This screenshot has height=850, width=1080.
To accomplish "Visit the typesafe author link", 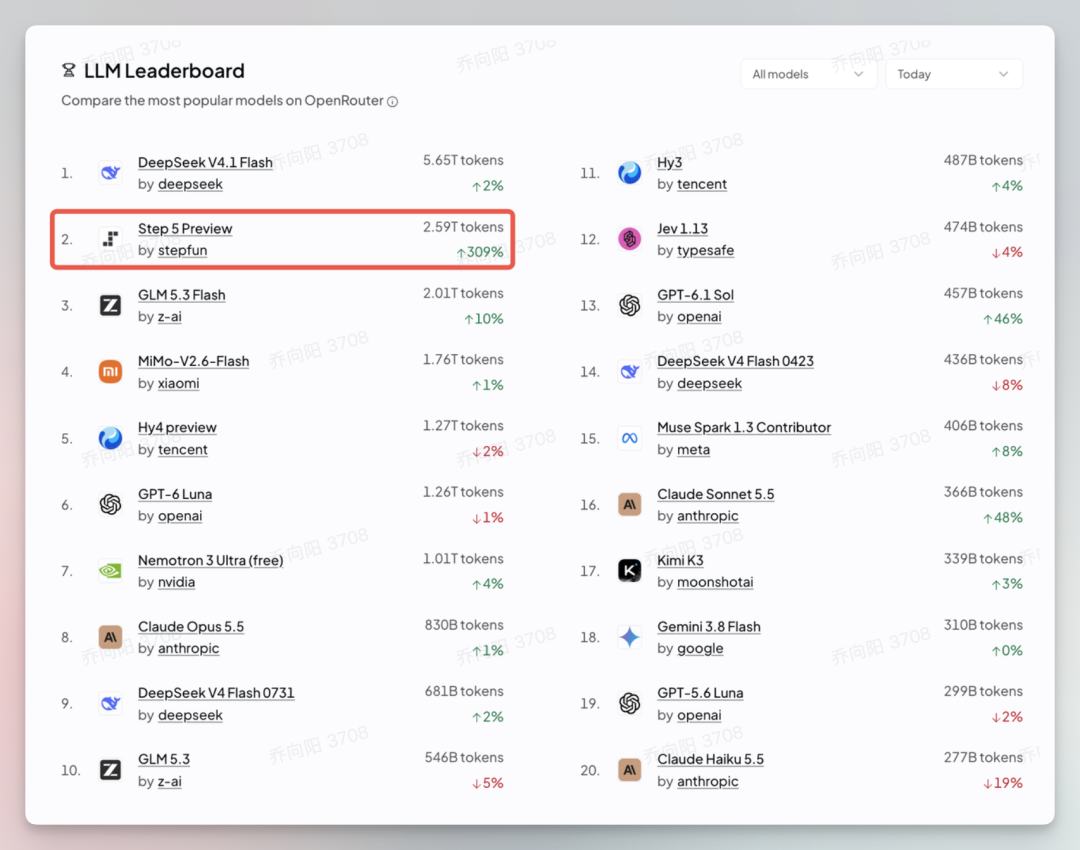I will (x=705, y=250).
